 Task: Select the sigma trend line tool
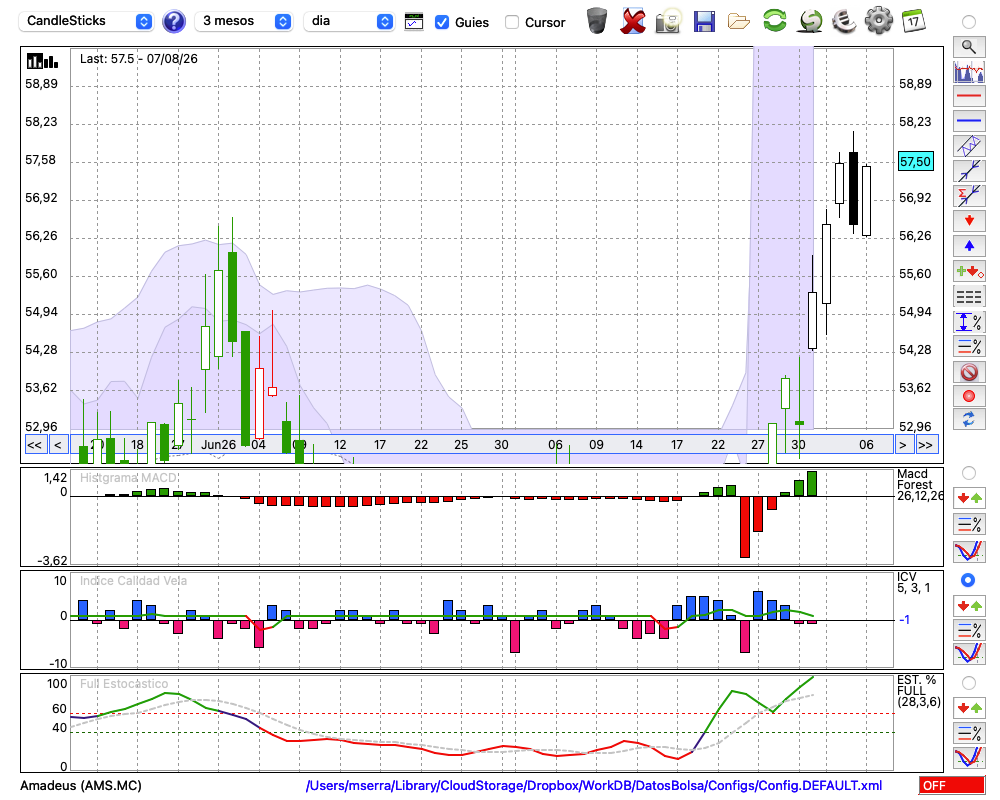pyautogui.click(x=969, y=196)
